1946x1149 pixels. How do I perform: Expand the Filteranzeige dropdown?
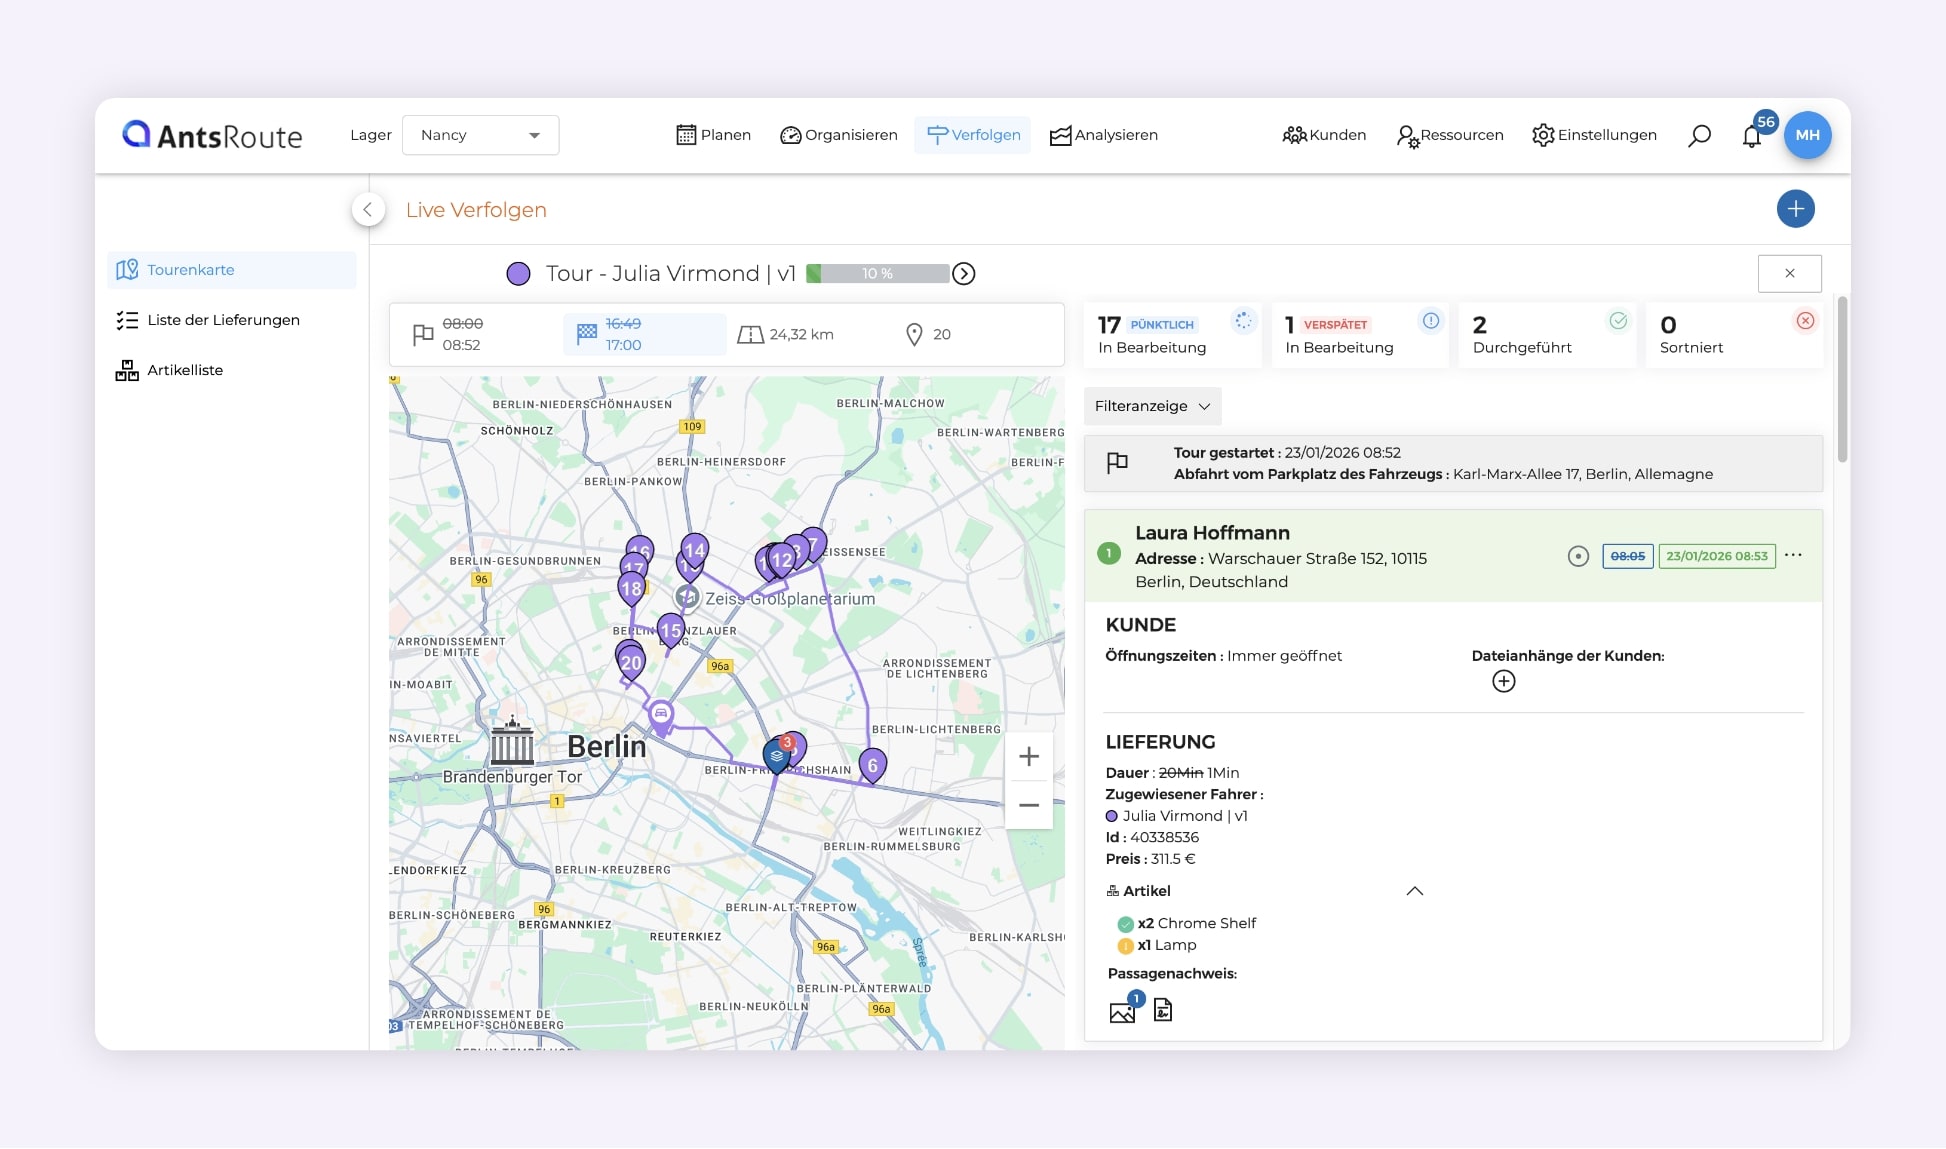[1152, 406]
